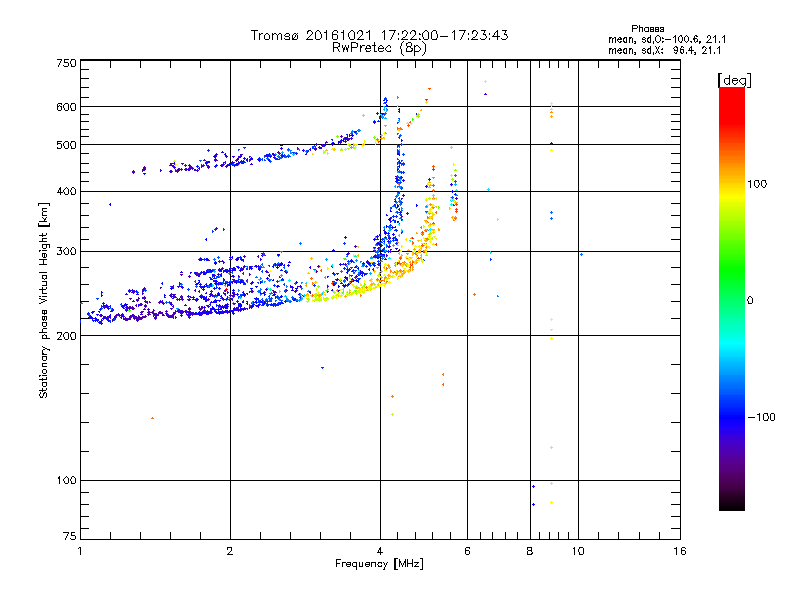Image resolution: width=800 pixels, height=600 pixels.
Task: Click the colorbar label '-100'
Action: [x=762, y=417]
